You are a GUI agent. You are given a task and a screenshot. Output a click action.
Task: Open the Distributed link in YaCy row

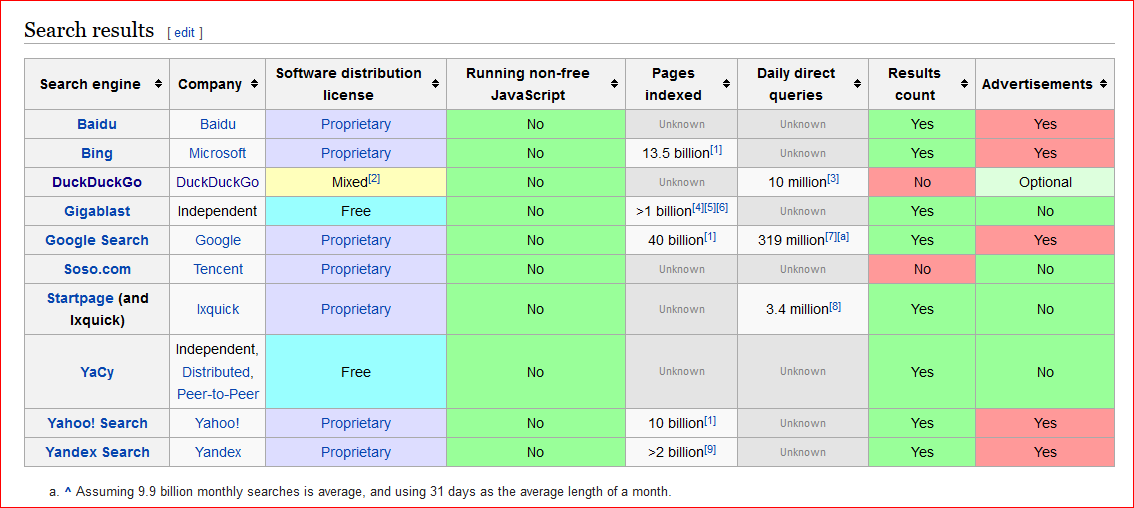[x=217, y=372]
